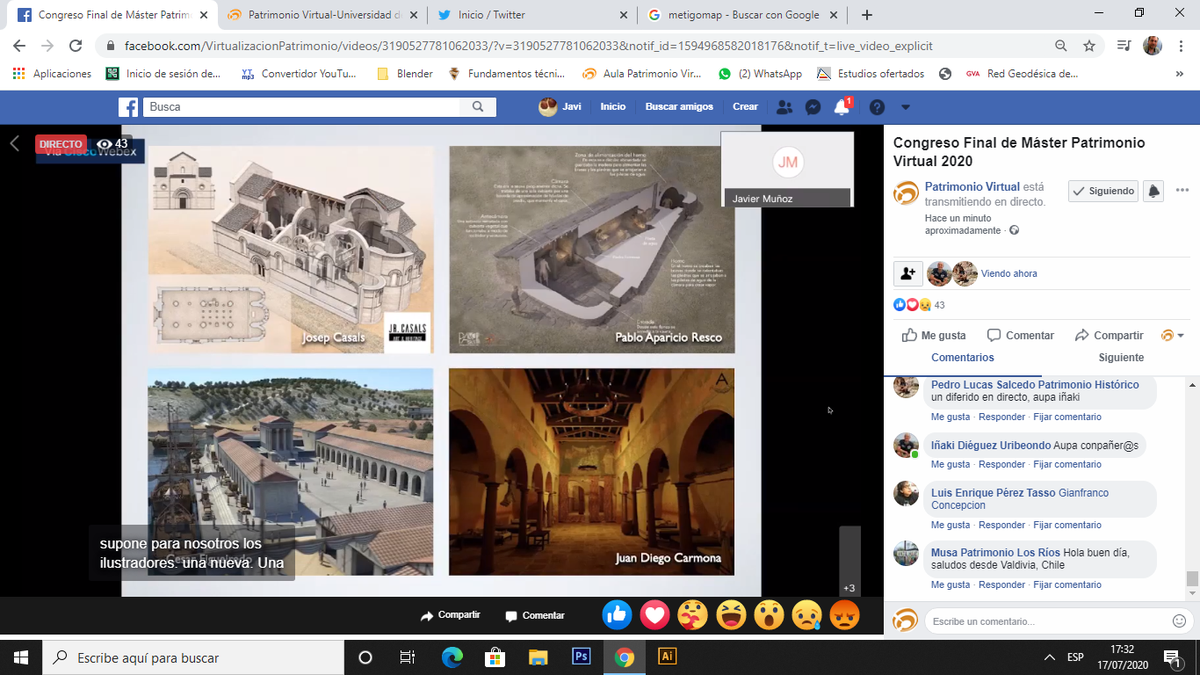Click Crear in the Facebook top bar
This screenshot has width=1200, height=675.
pos(745,107)
